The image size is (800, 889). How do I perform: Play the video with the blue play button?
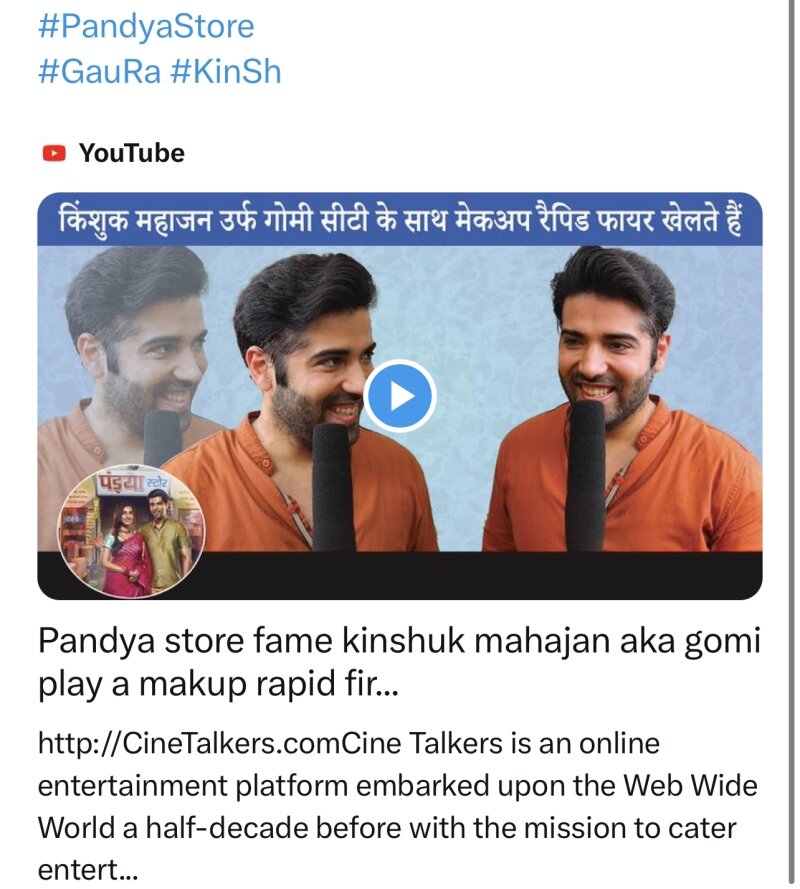point(400,396)
